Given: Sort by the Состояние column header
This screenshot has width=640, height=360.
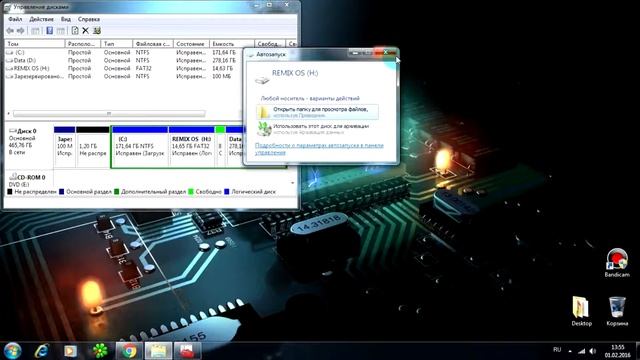Looking at the screenshot, I should coord(191,44).
